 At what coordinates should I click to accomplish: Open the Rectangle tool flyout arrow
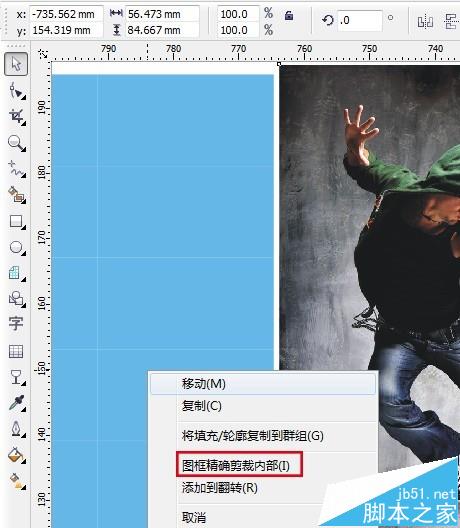23,228
